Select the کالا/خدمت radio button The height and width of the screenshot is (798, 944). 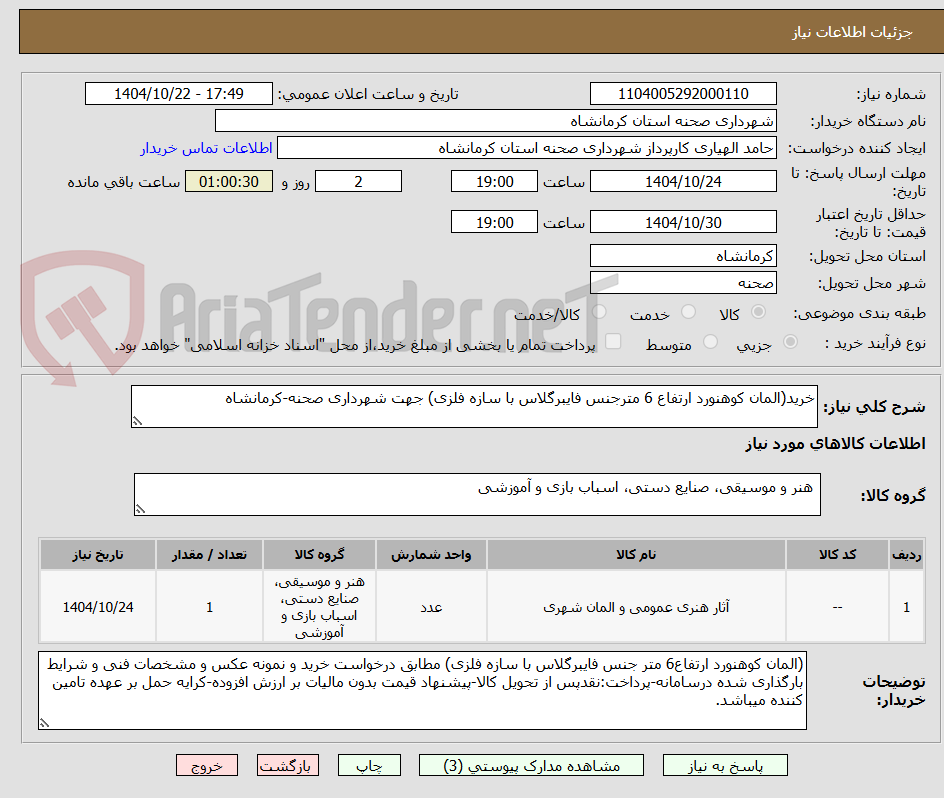click(599, 312)
